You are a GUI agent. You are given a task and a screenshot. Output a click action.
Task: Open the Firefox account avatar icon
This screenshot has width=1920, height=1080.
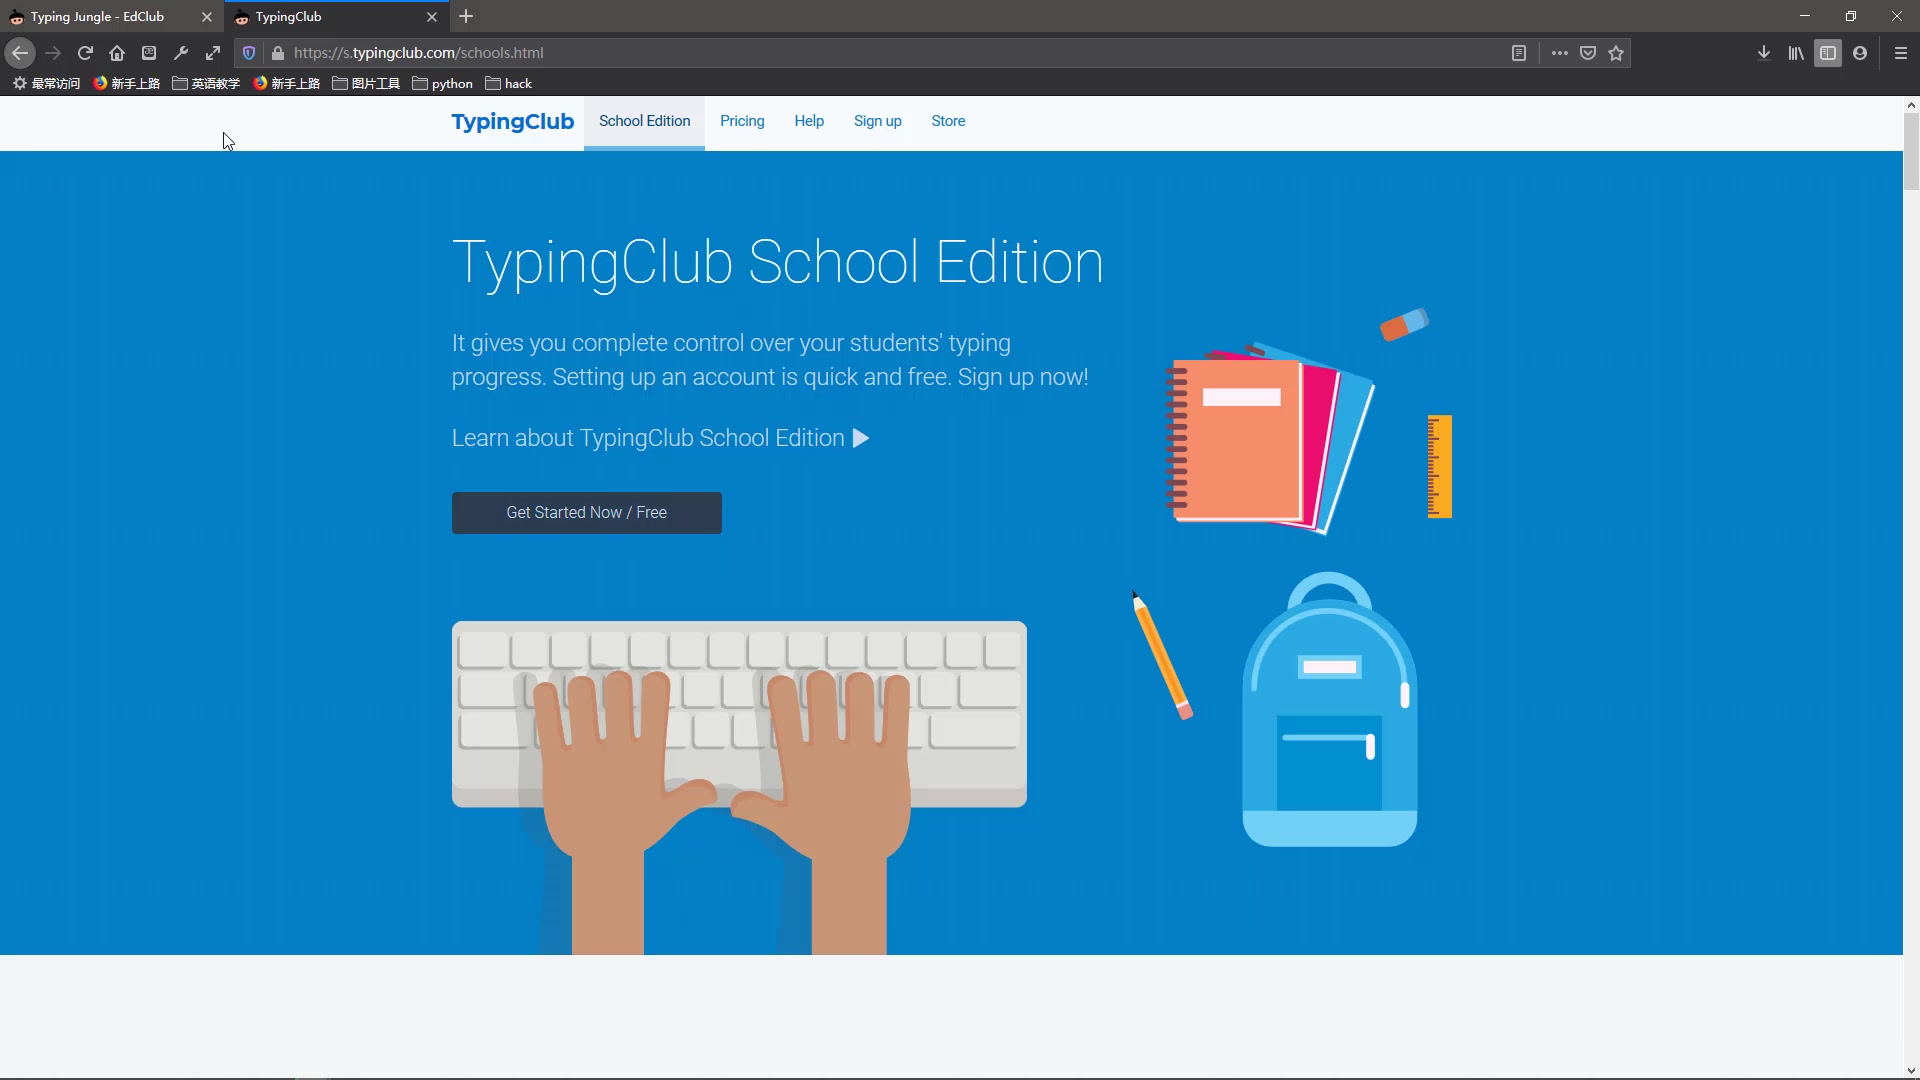(x=1860, y=53)
